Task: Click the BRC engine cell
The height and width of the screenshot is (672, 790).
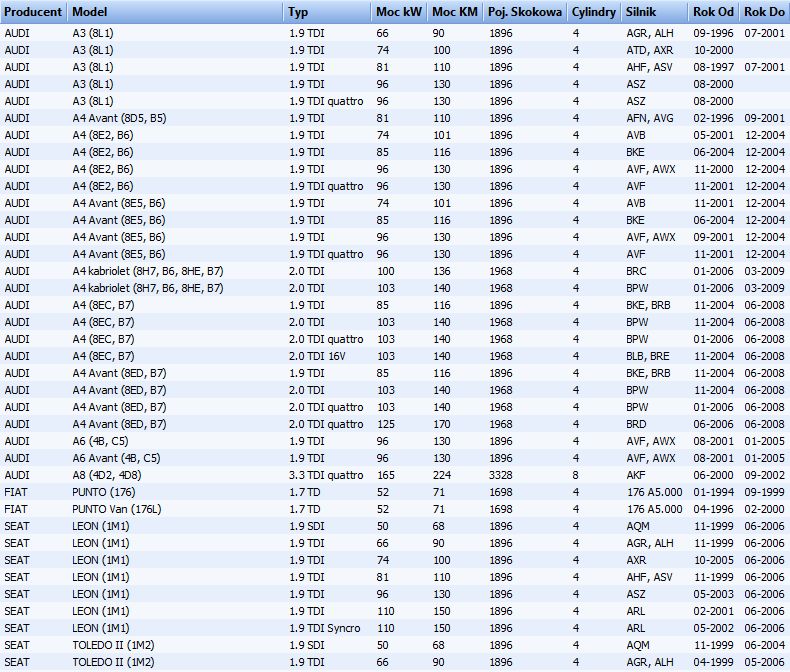Action: tap(636, 271)
